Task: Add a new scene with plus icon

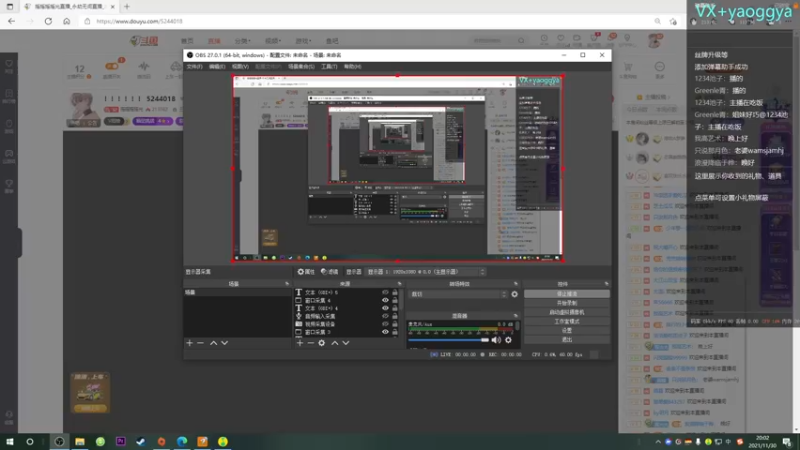Action: click(189, 343)
